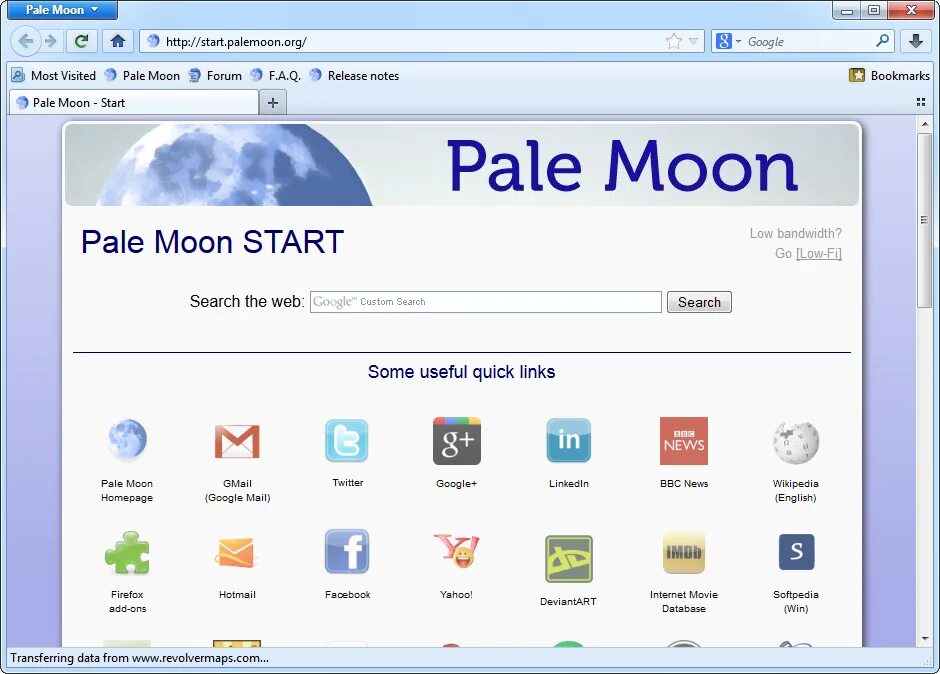Click the Internet Movie Database text link

[684, 601]
